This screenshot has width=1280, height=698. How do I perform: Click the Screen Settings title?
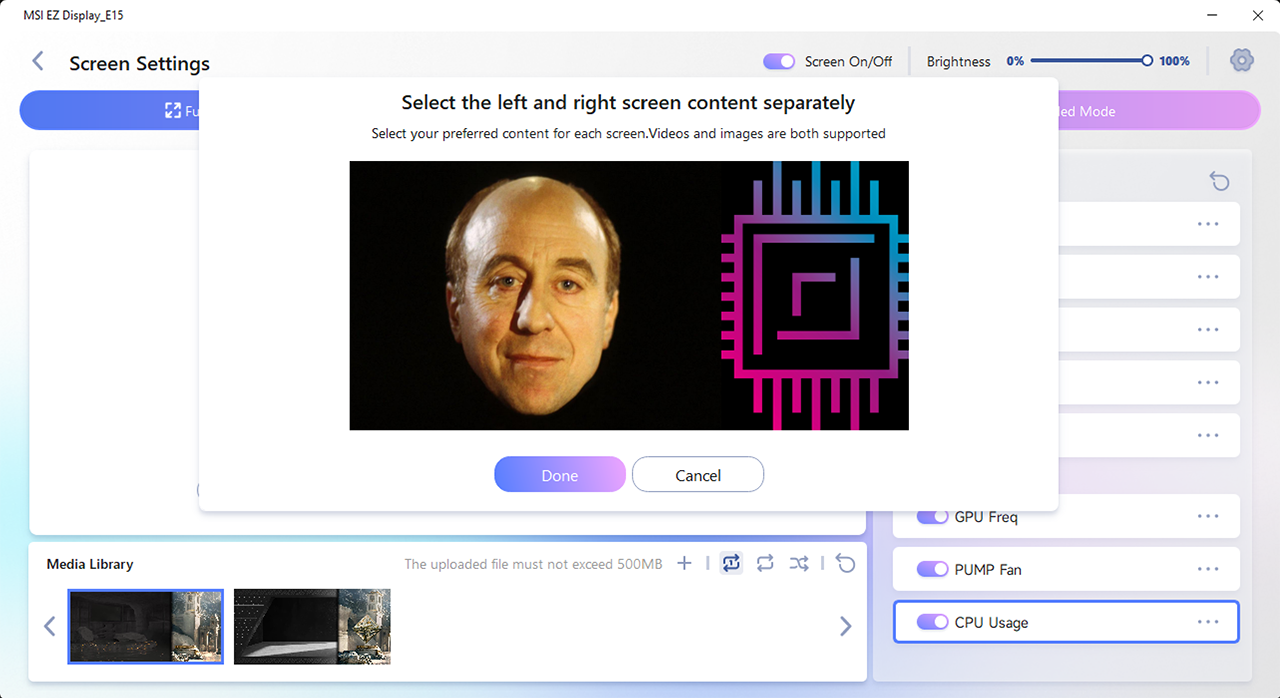coord(139,63)
